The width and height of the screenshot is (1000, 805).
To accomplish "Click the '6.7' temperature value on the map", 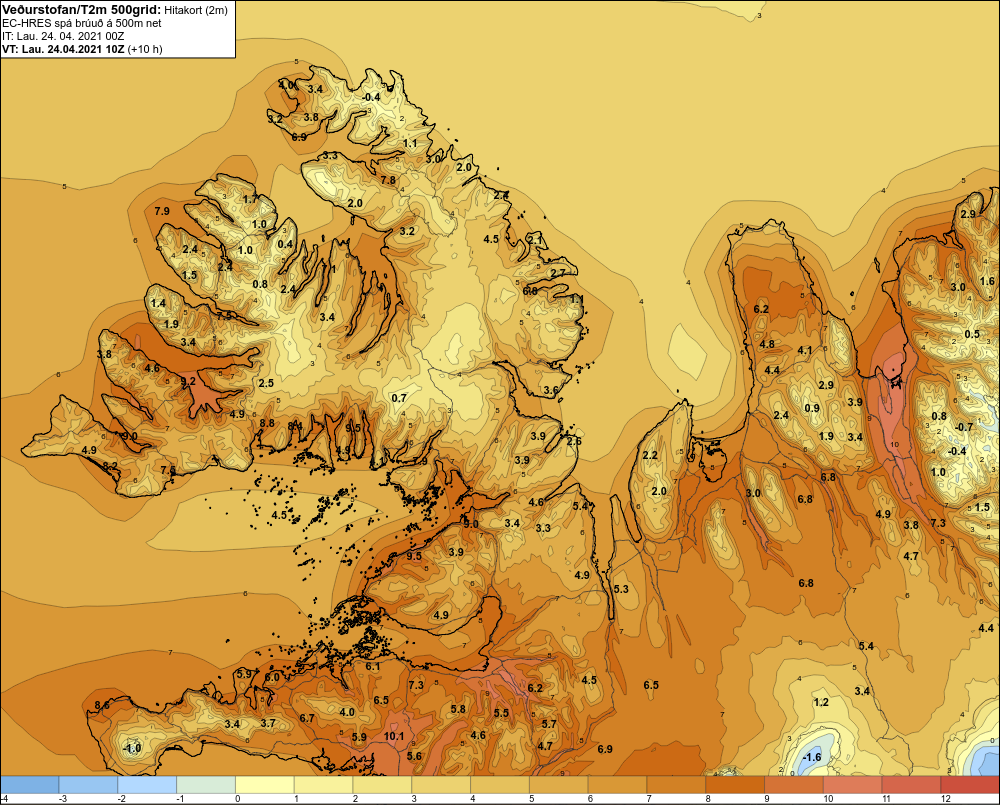I will point(307,718).
